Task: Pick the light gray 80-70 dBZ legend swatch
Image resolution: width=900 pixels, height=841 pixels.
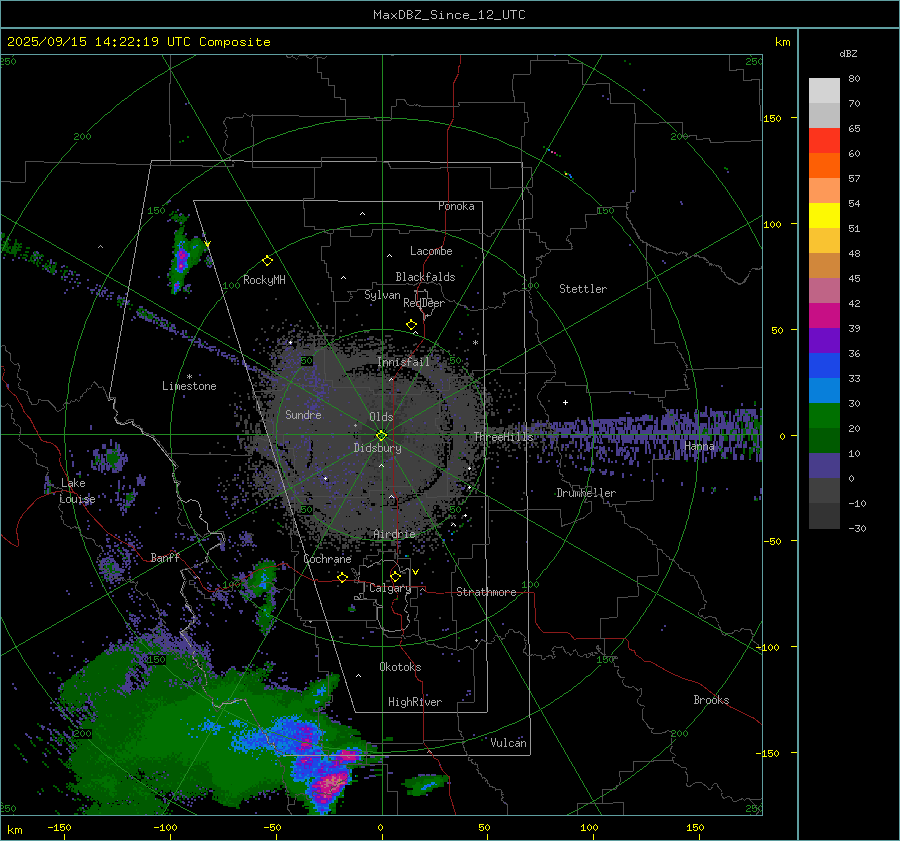Action: [x=824, y=91]
